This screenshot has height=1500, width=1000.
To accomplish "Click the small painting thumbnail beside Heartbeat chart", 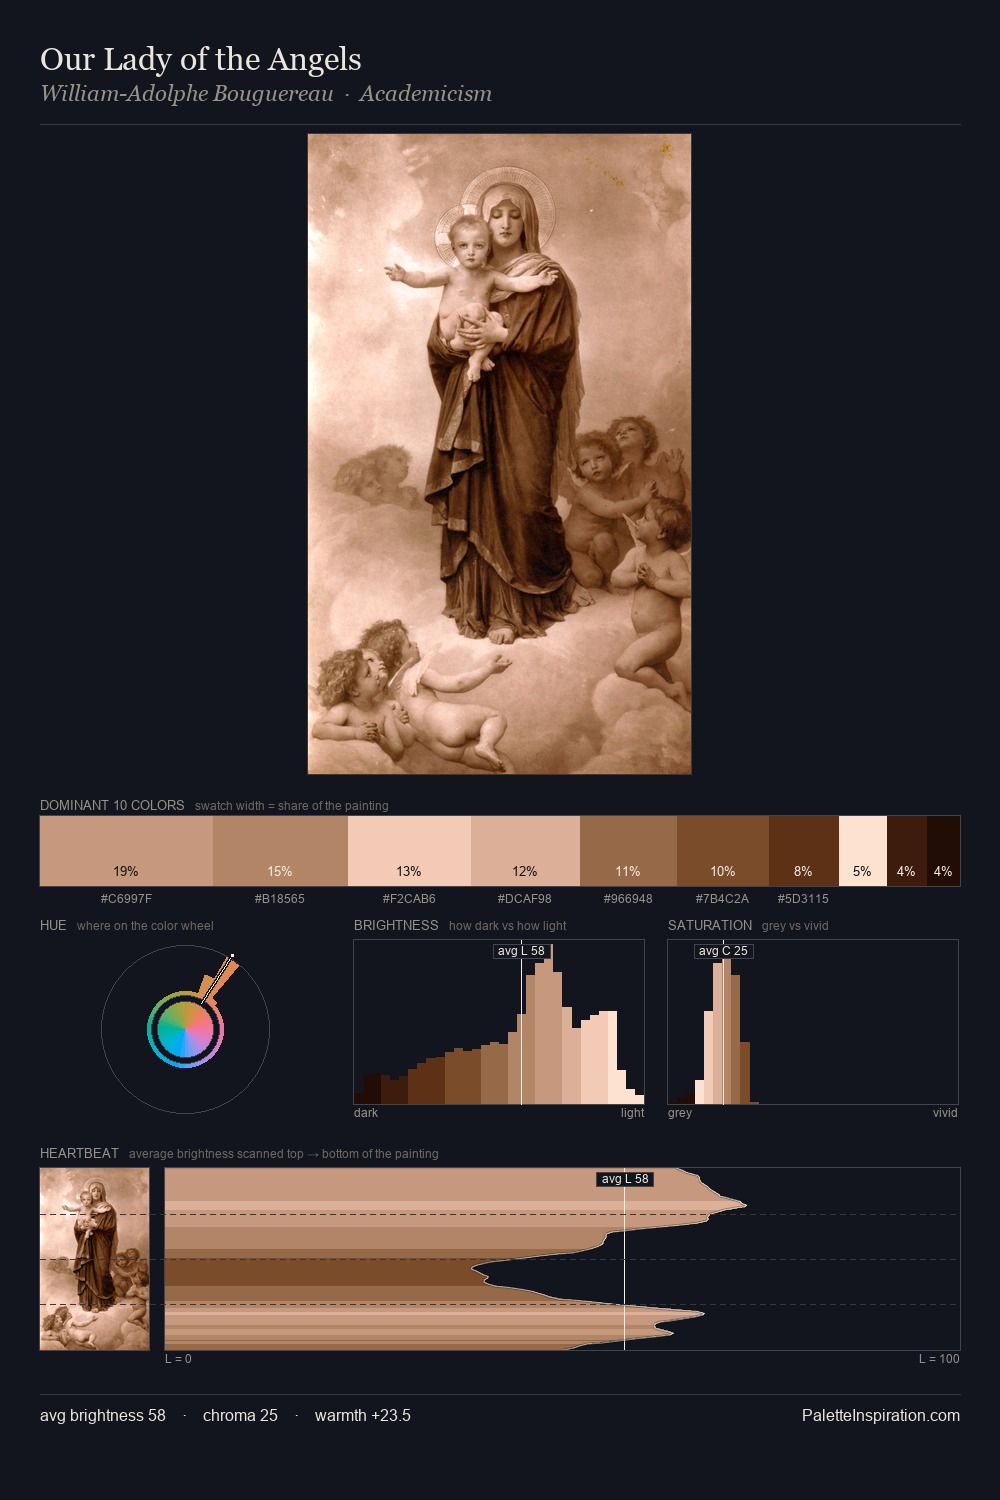I will [94, 1259].
